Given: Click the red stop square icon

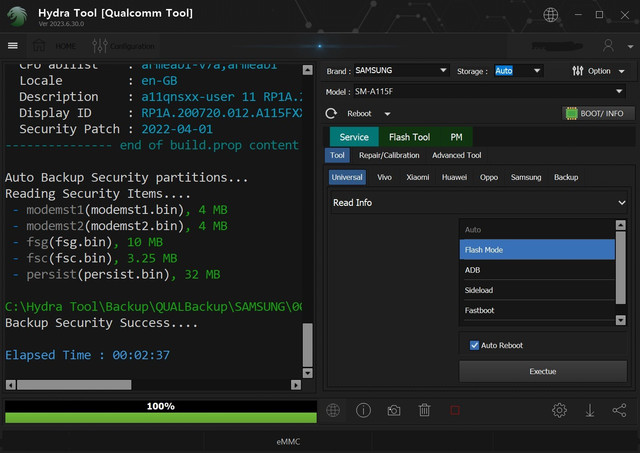Looking at the screenshot, I should pos(455,410).
